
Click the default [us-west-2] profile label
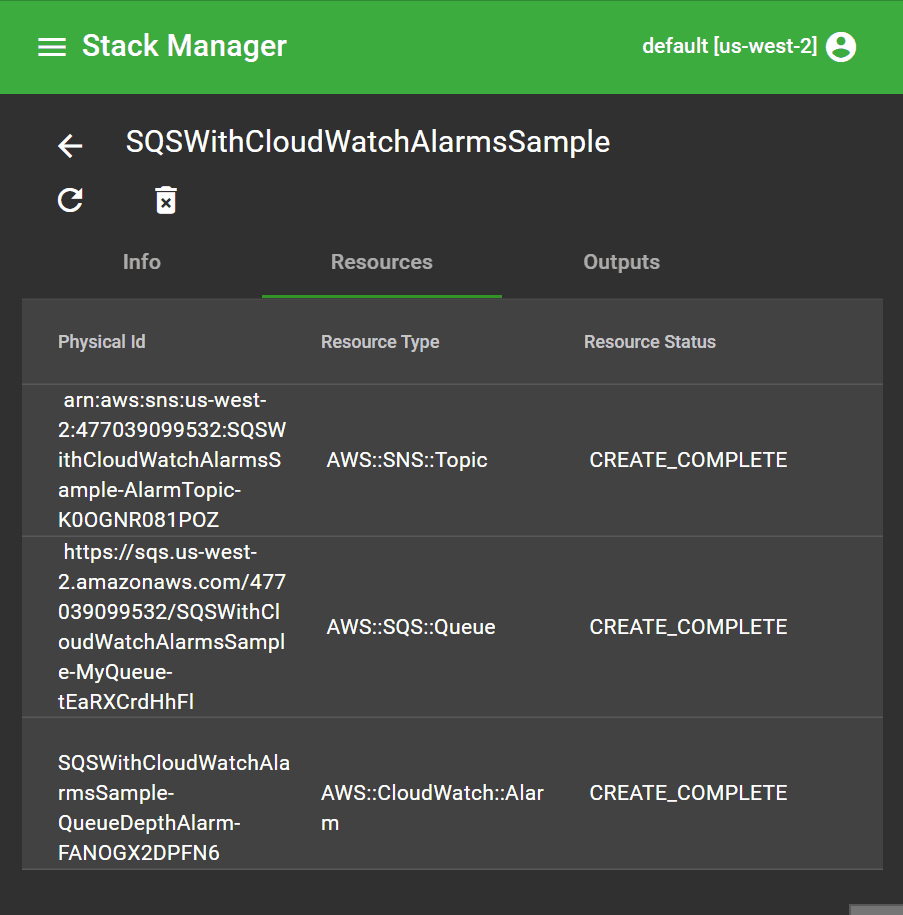click(x=729, y=47)
